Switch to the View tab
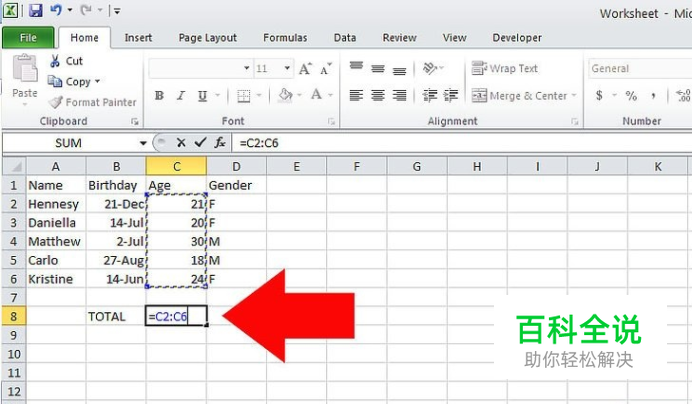The height and width of the screenshot is (404, 692). pos(455,38)
